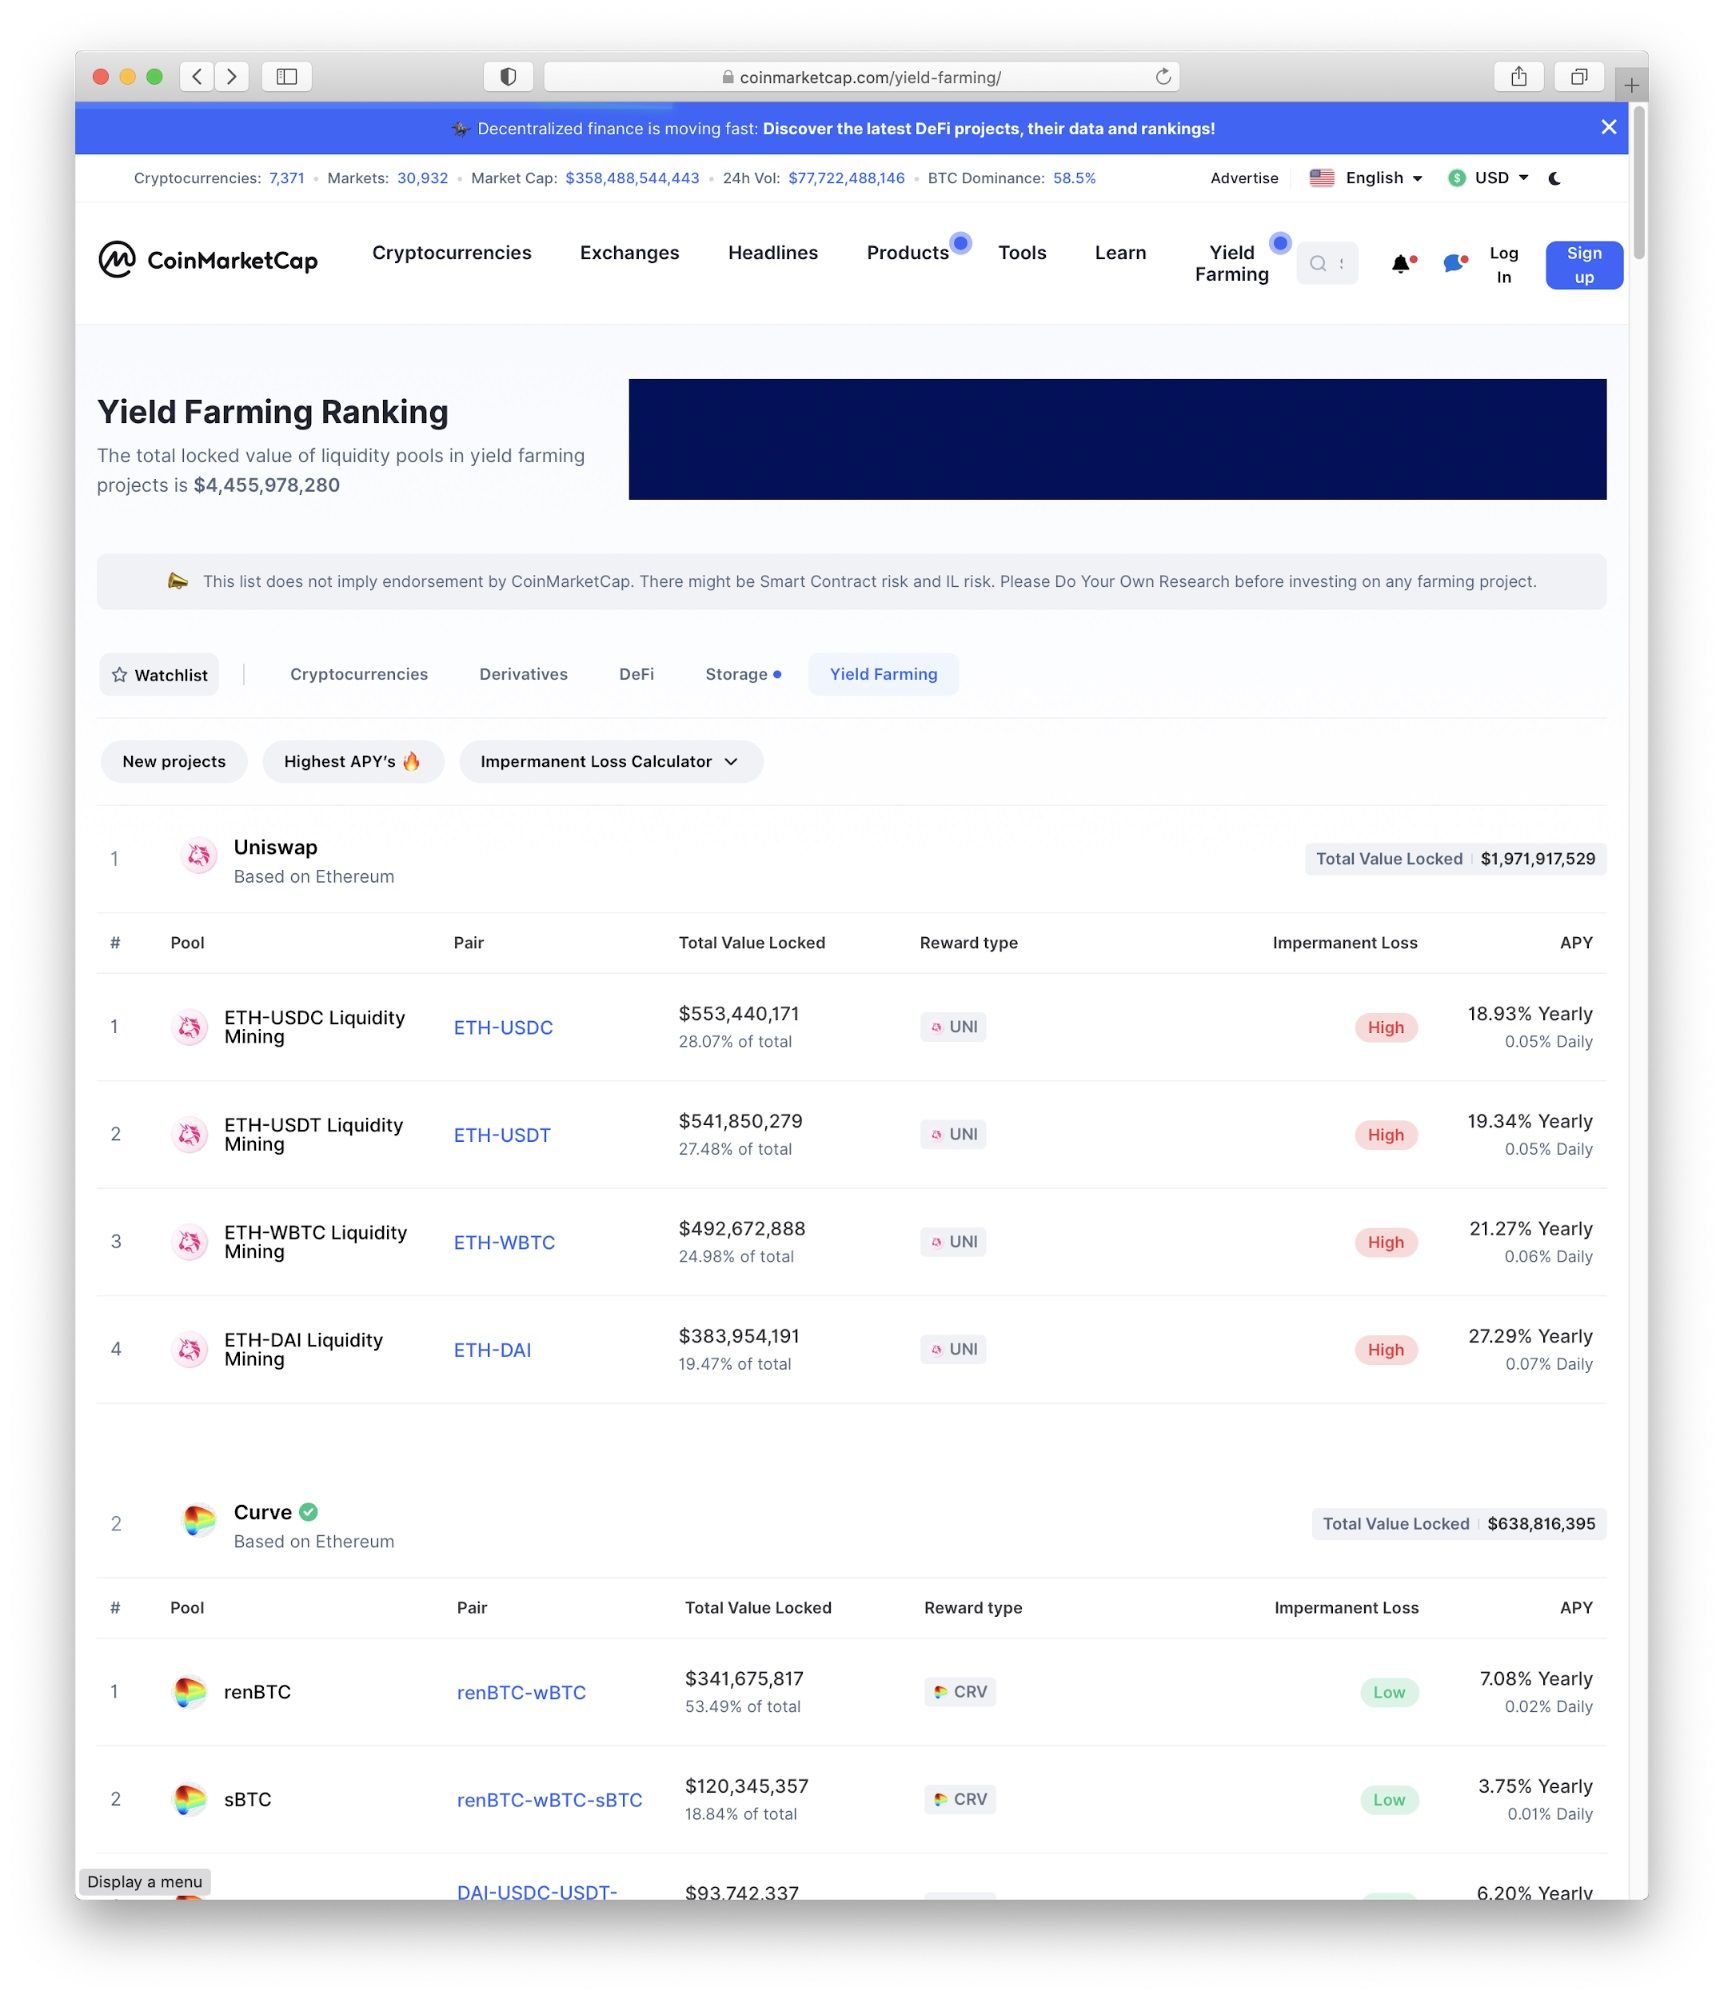The image size is (1724, 1999).
Task: Click the Sign up button
Action: click(x=1584, y=265)
